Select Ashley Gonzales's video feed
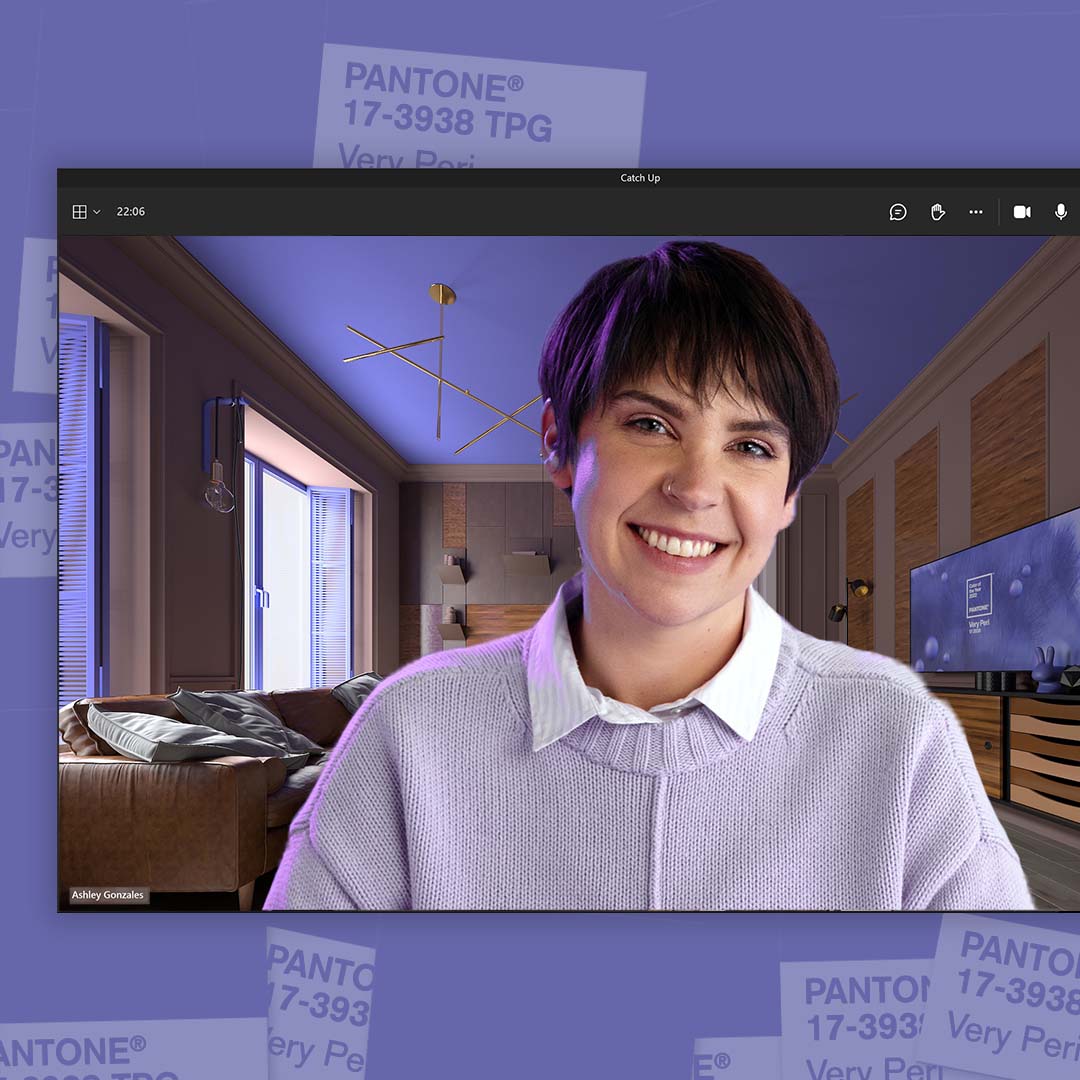Image resolution: width=1080 pixels, height=1080 pixels. (569, 573)
